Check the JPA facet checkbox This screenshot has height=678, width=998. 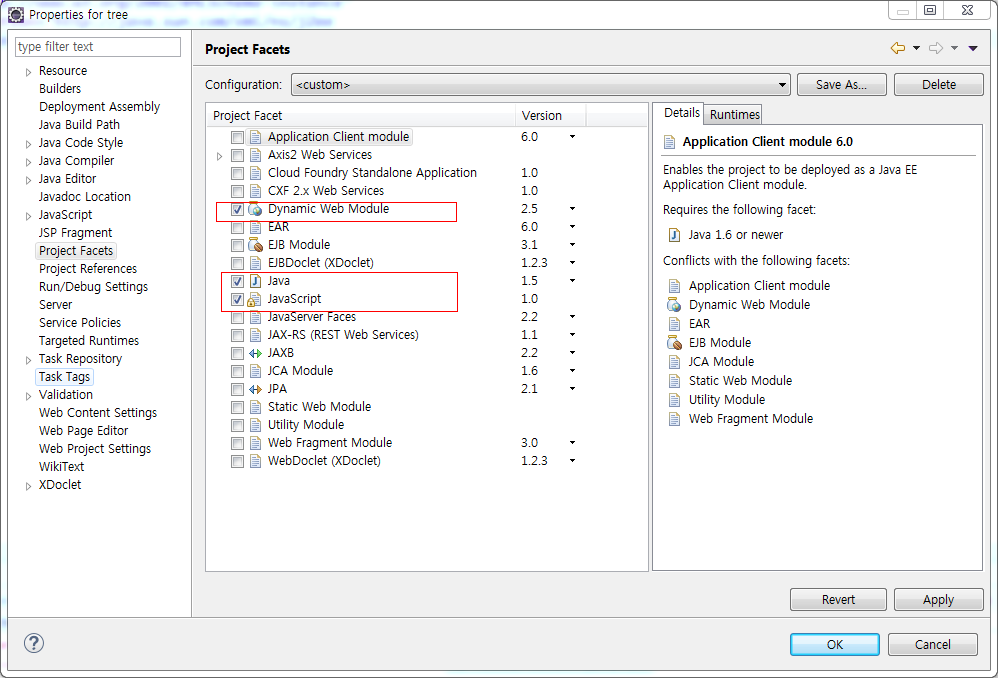237,389
